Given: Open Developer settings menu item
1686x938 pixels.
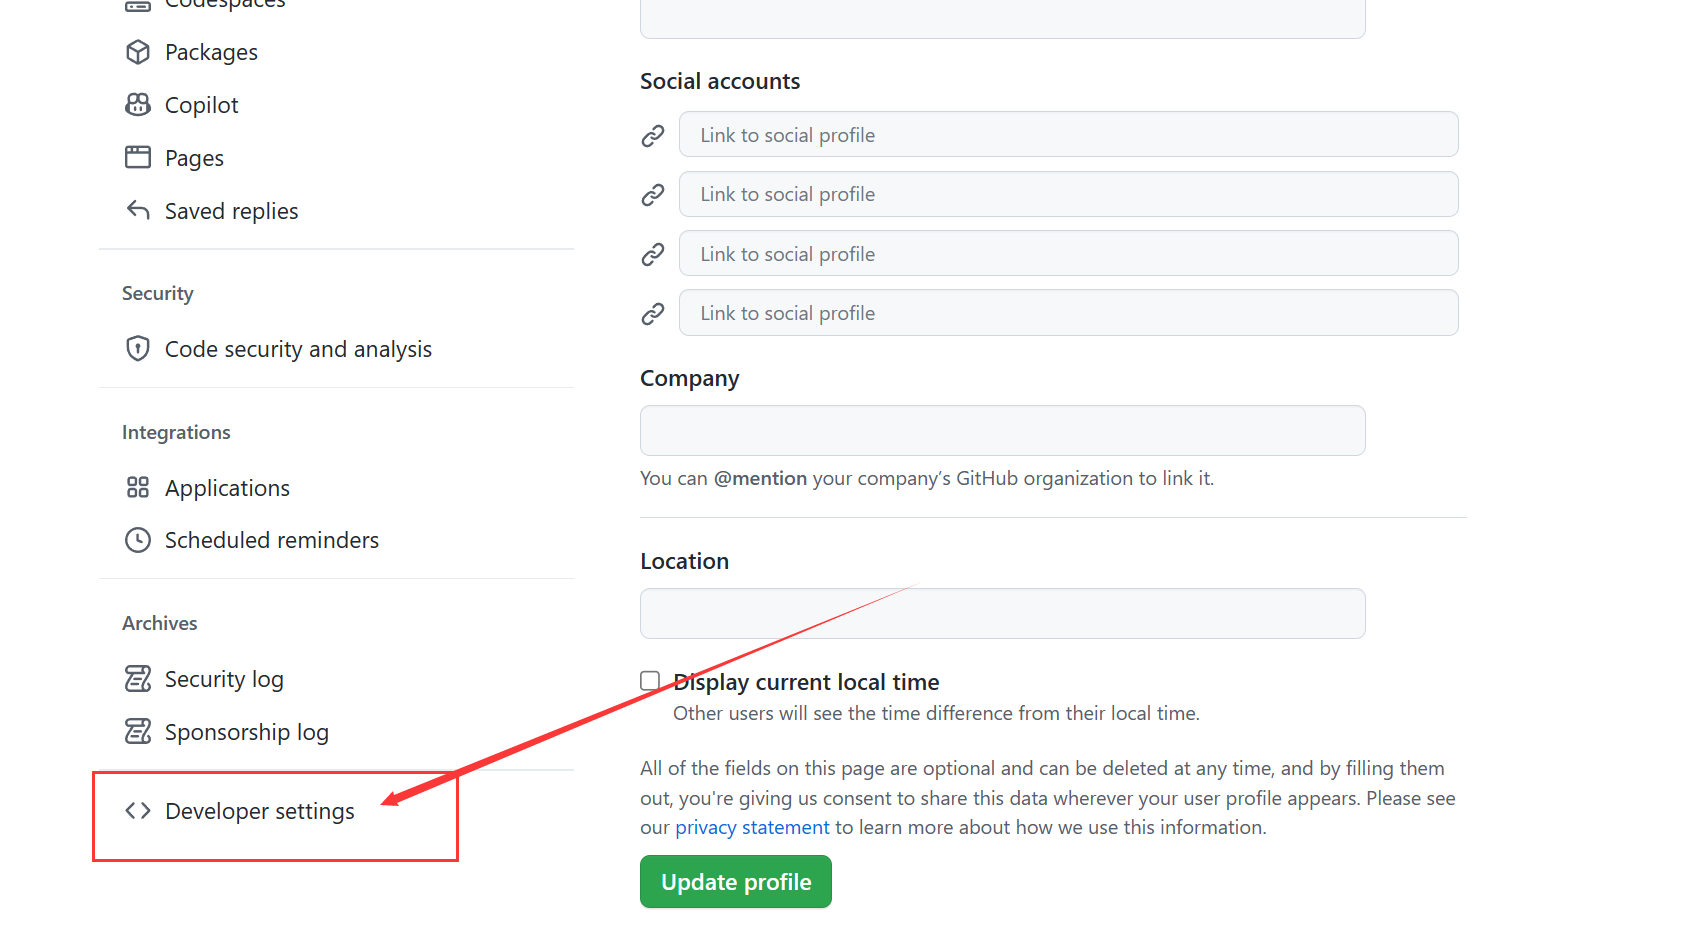Looking at the screenshot, I should click(x=259, y=811).
